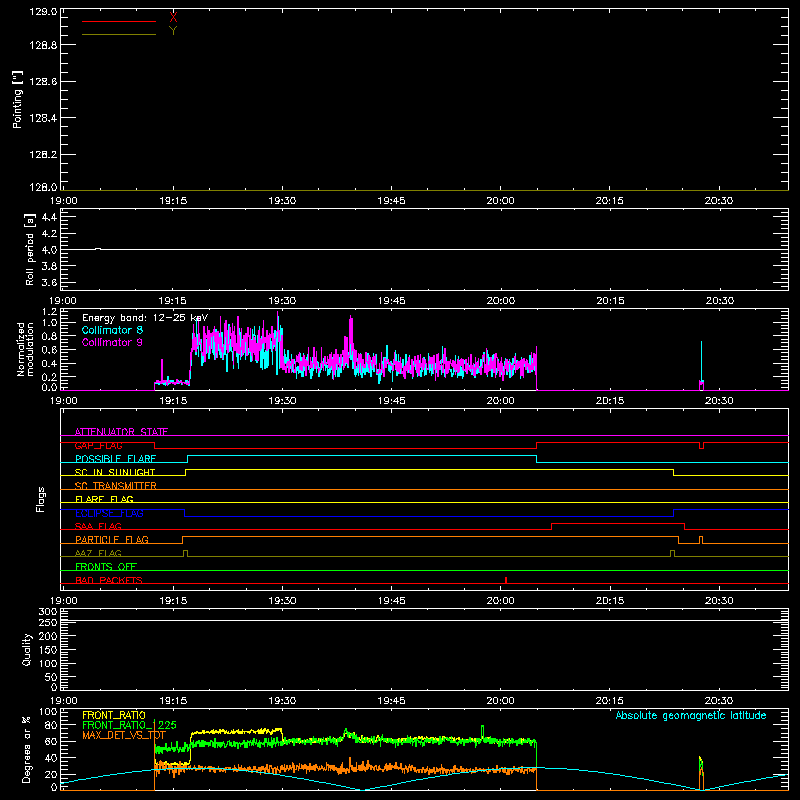The height and width of the screenshot is (800, 800).
Task: Click the PARTICLE_FLAG label
Action: coord(112,540)
